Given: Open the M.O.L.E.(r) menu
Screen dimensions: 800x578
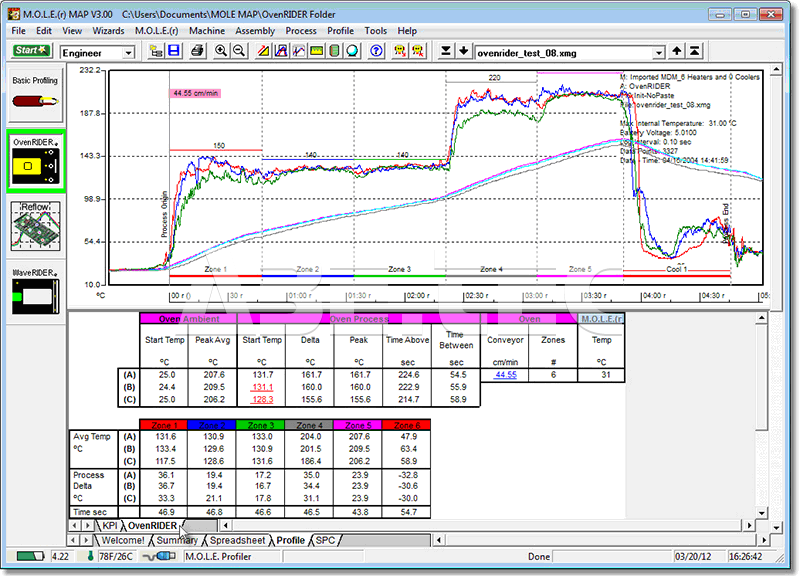Looking at the screenshot, I should [x=157, y=31].
